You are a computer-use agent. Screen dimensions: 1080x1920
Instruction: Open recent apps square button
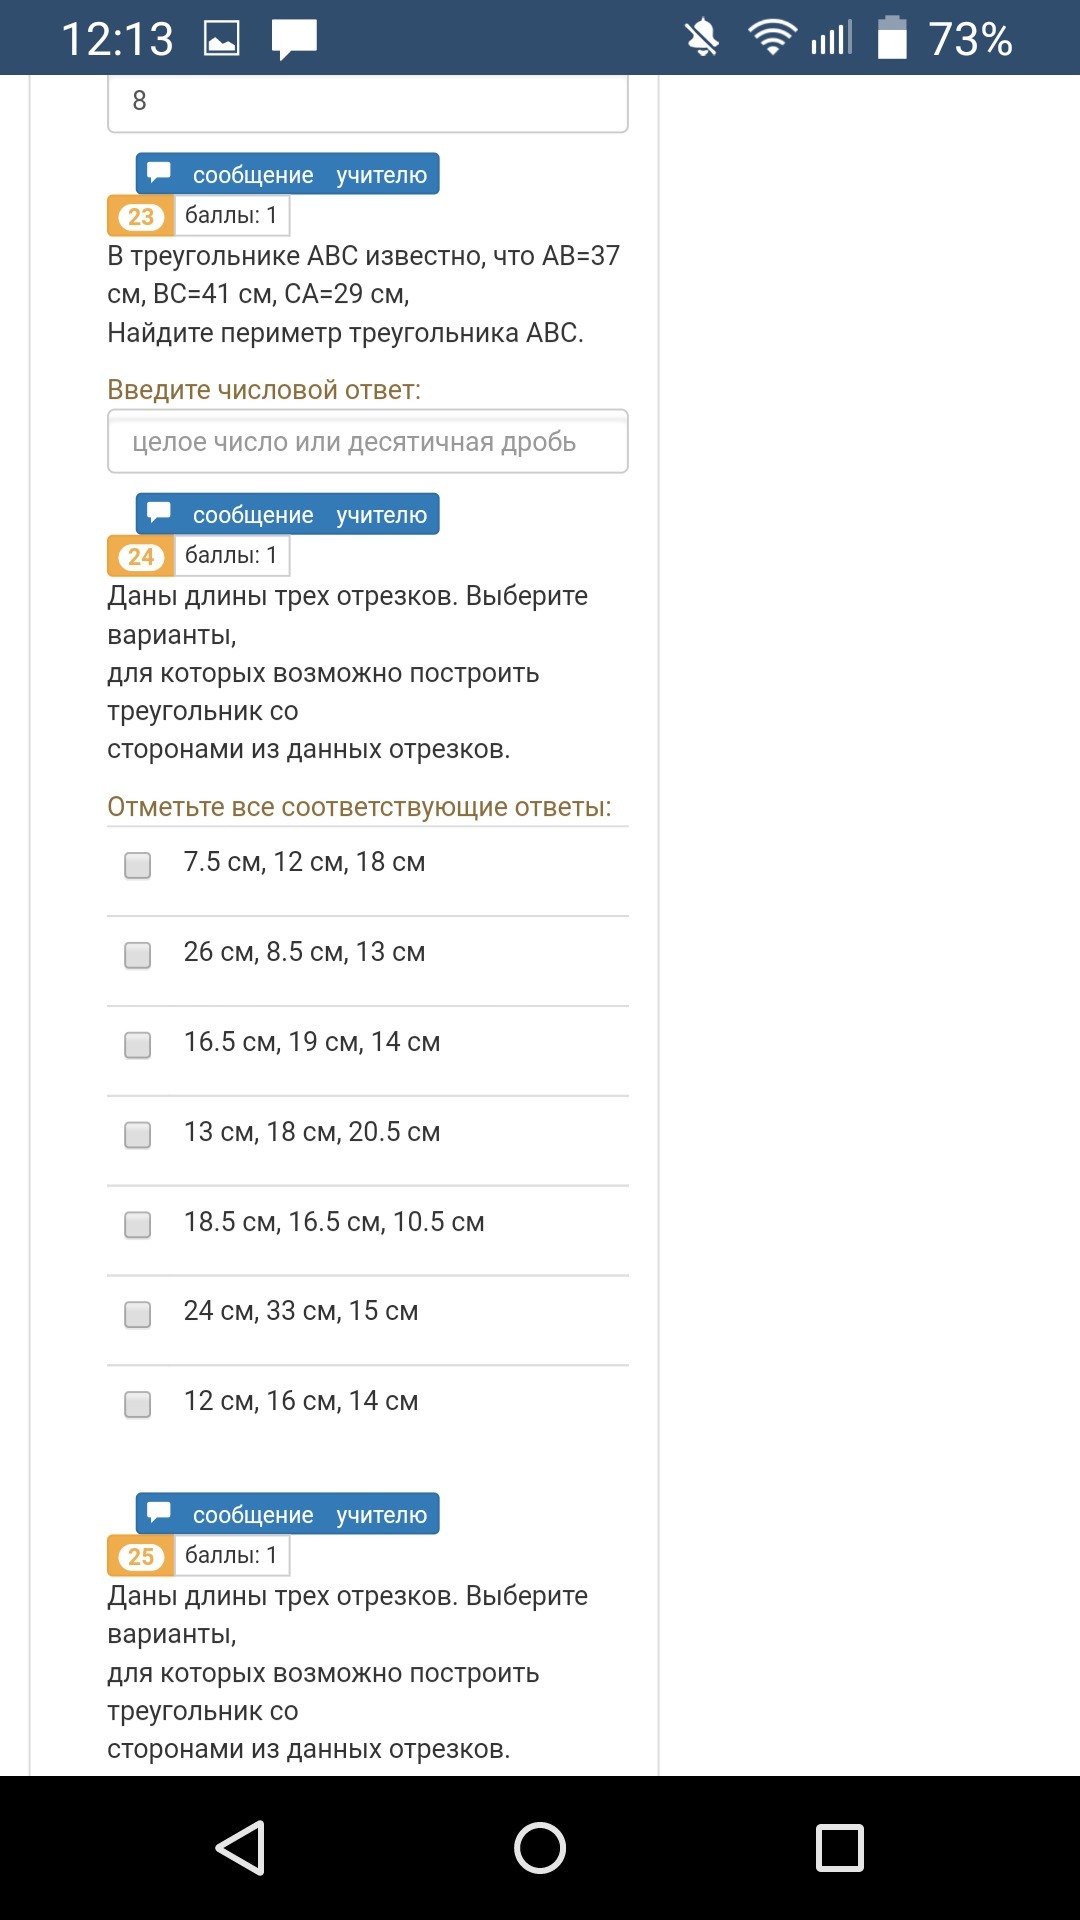point(839,1847)
